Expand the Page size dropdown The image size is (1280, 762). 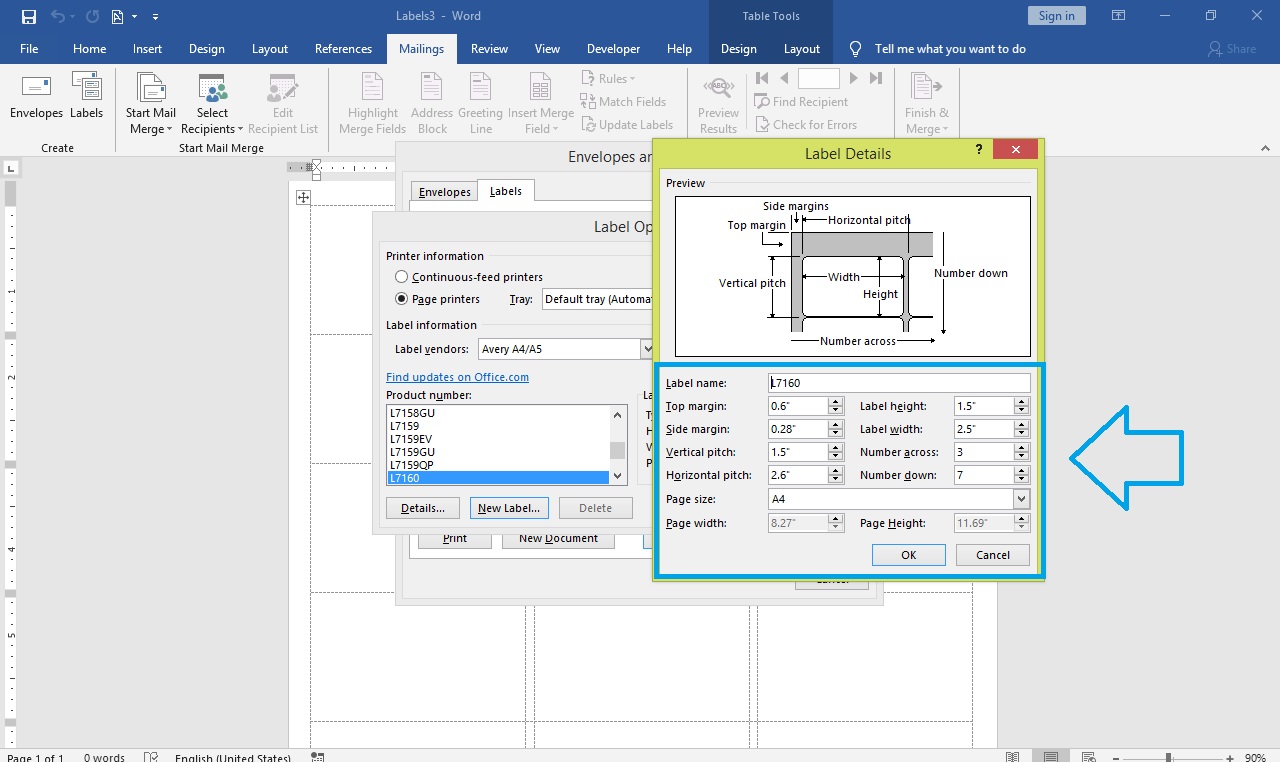pos(1020,499)
